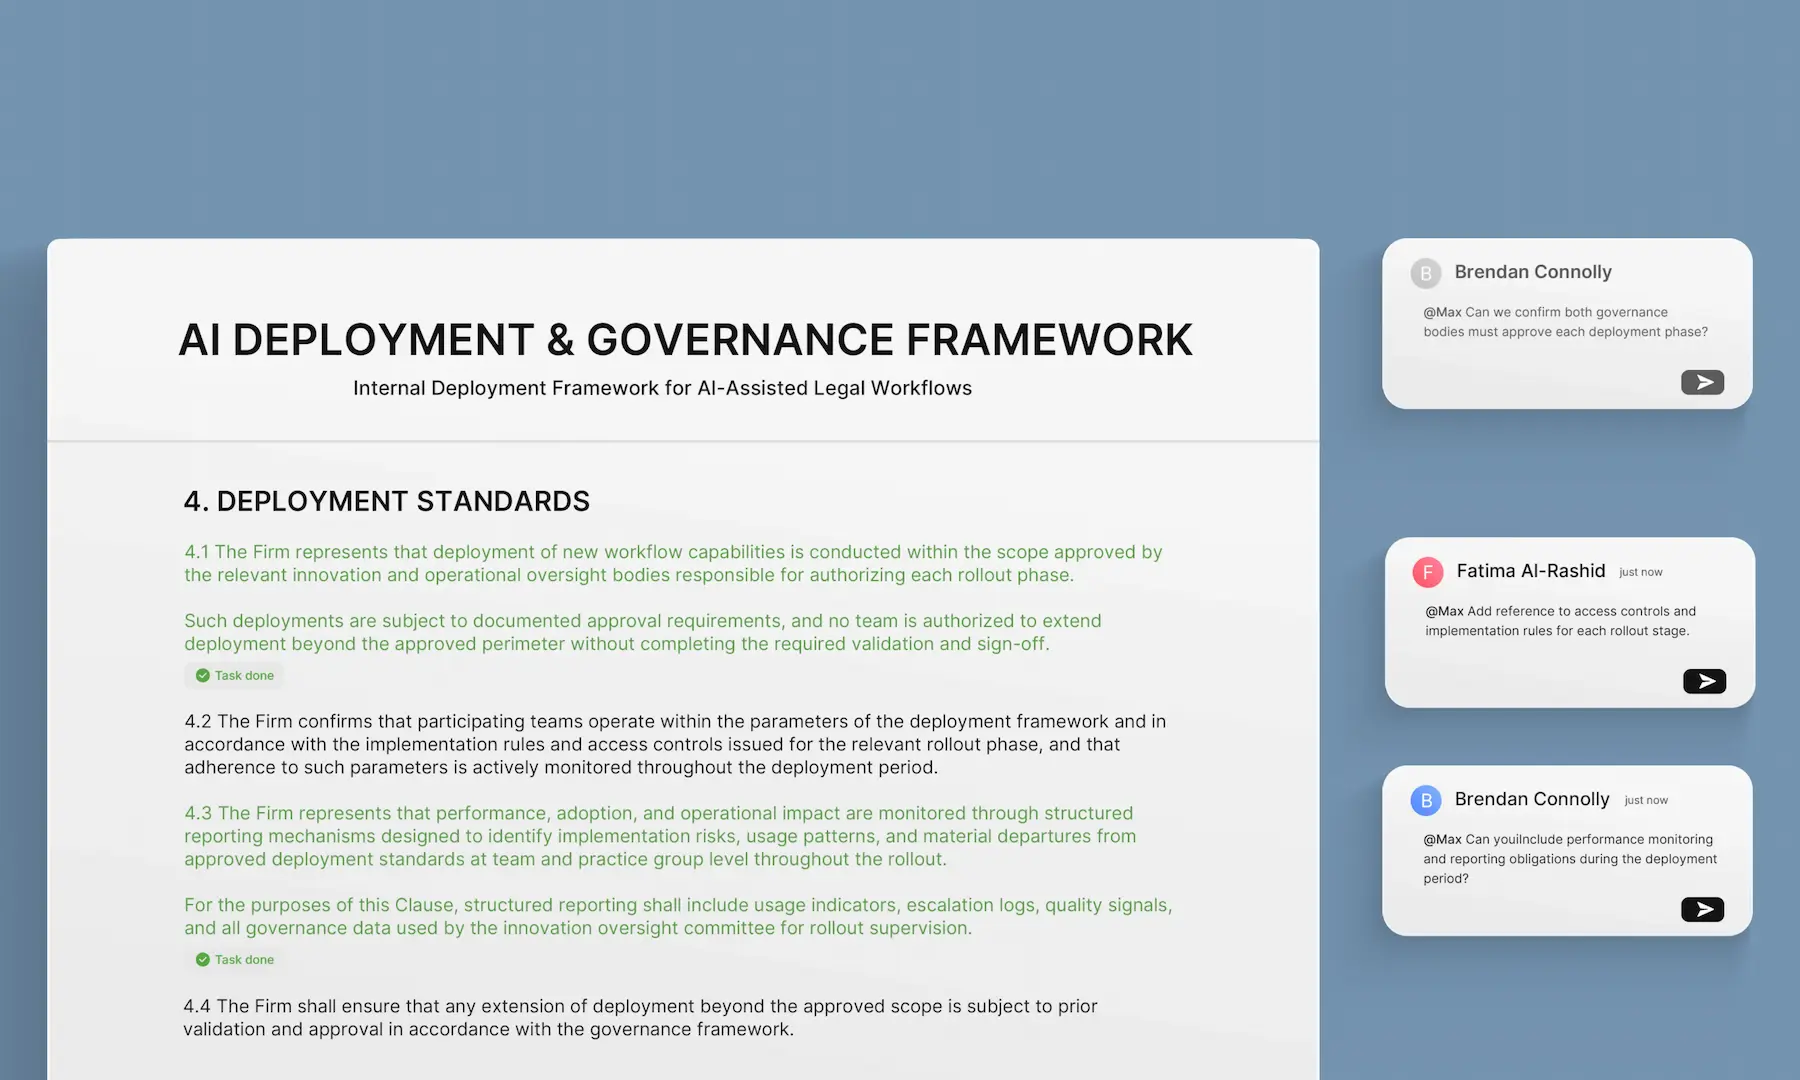Select the @Max mention in Fatima's comment
1800x1080 pixels.
point(1444,611)
